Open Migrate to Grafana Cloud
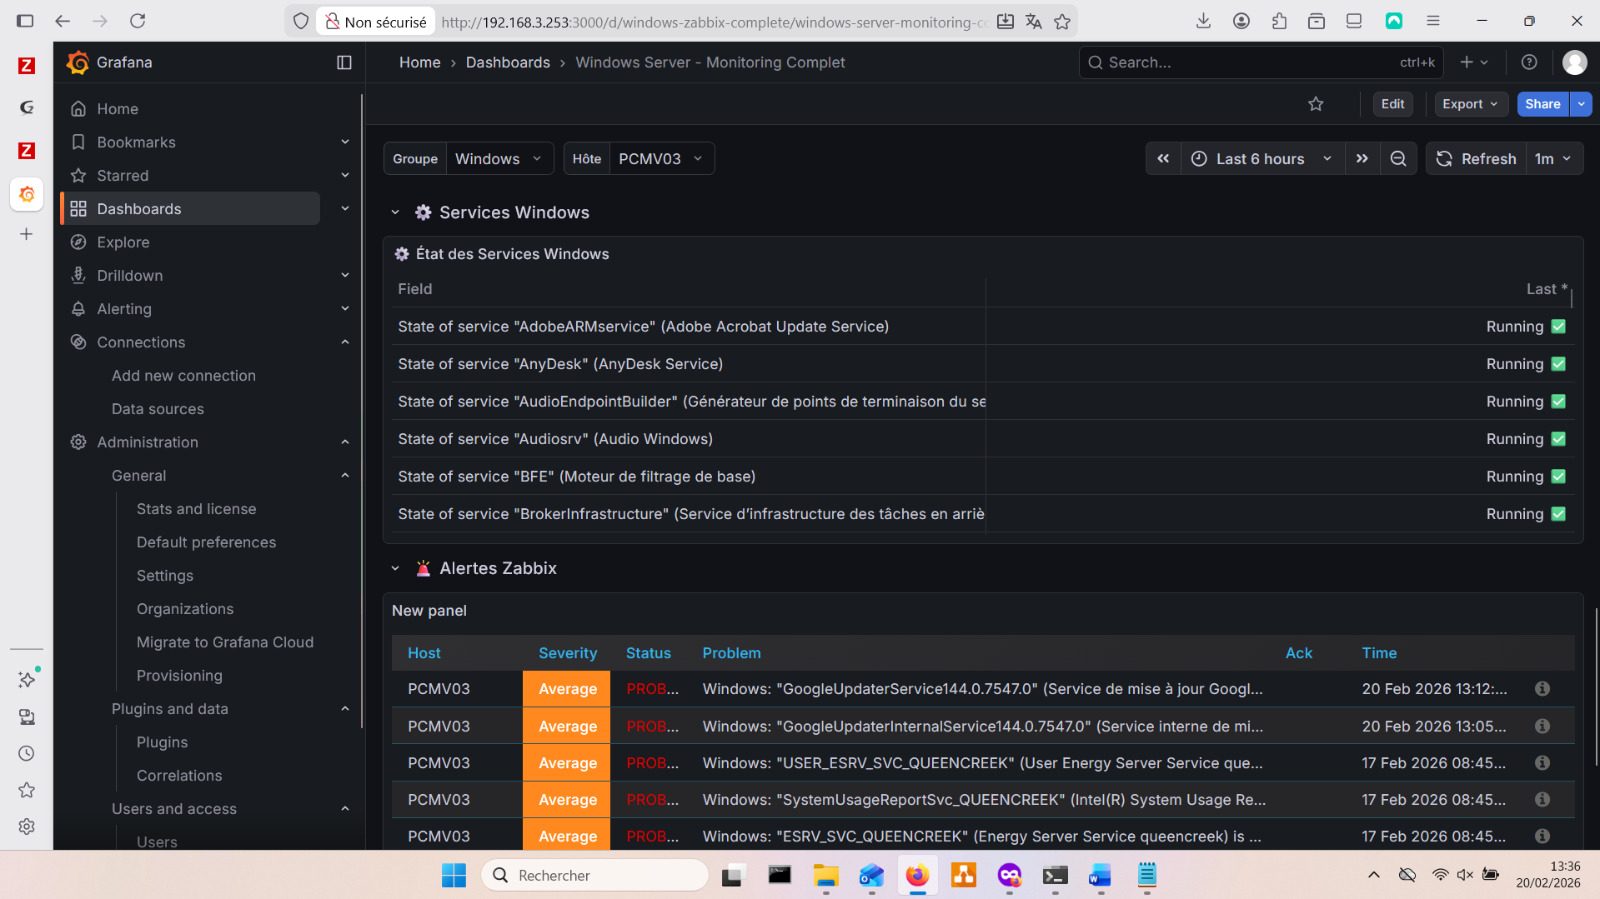 pos(225,642)
